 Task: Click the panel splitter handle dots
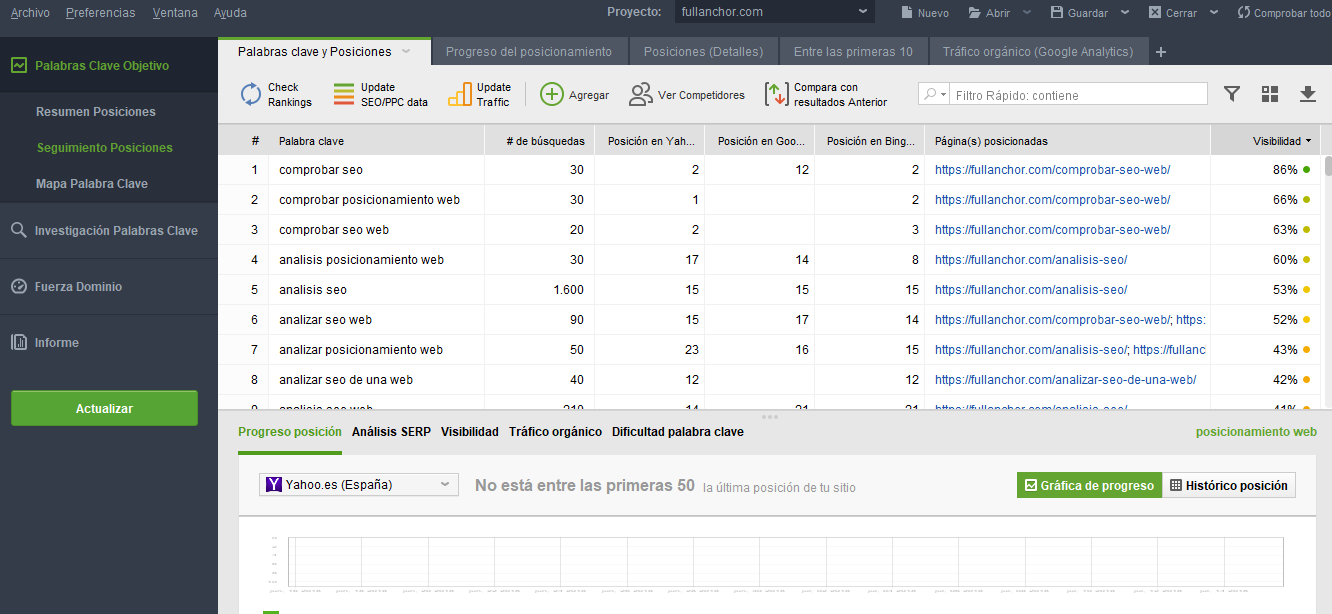click(x=770, y=416)
